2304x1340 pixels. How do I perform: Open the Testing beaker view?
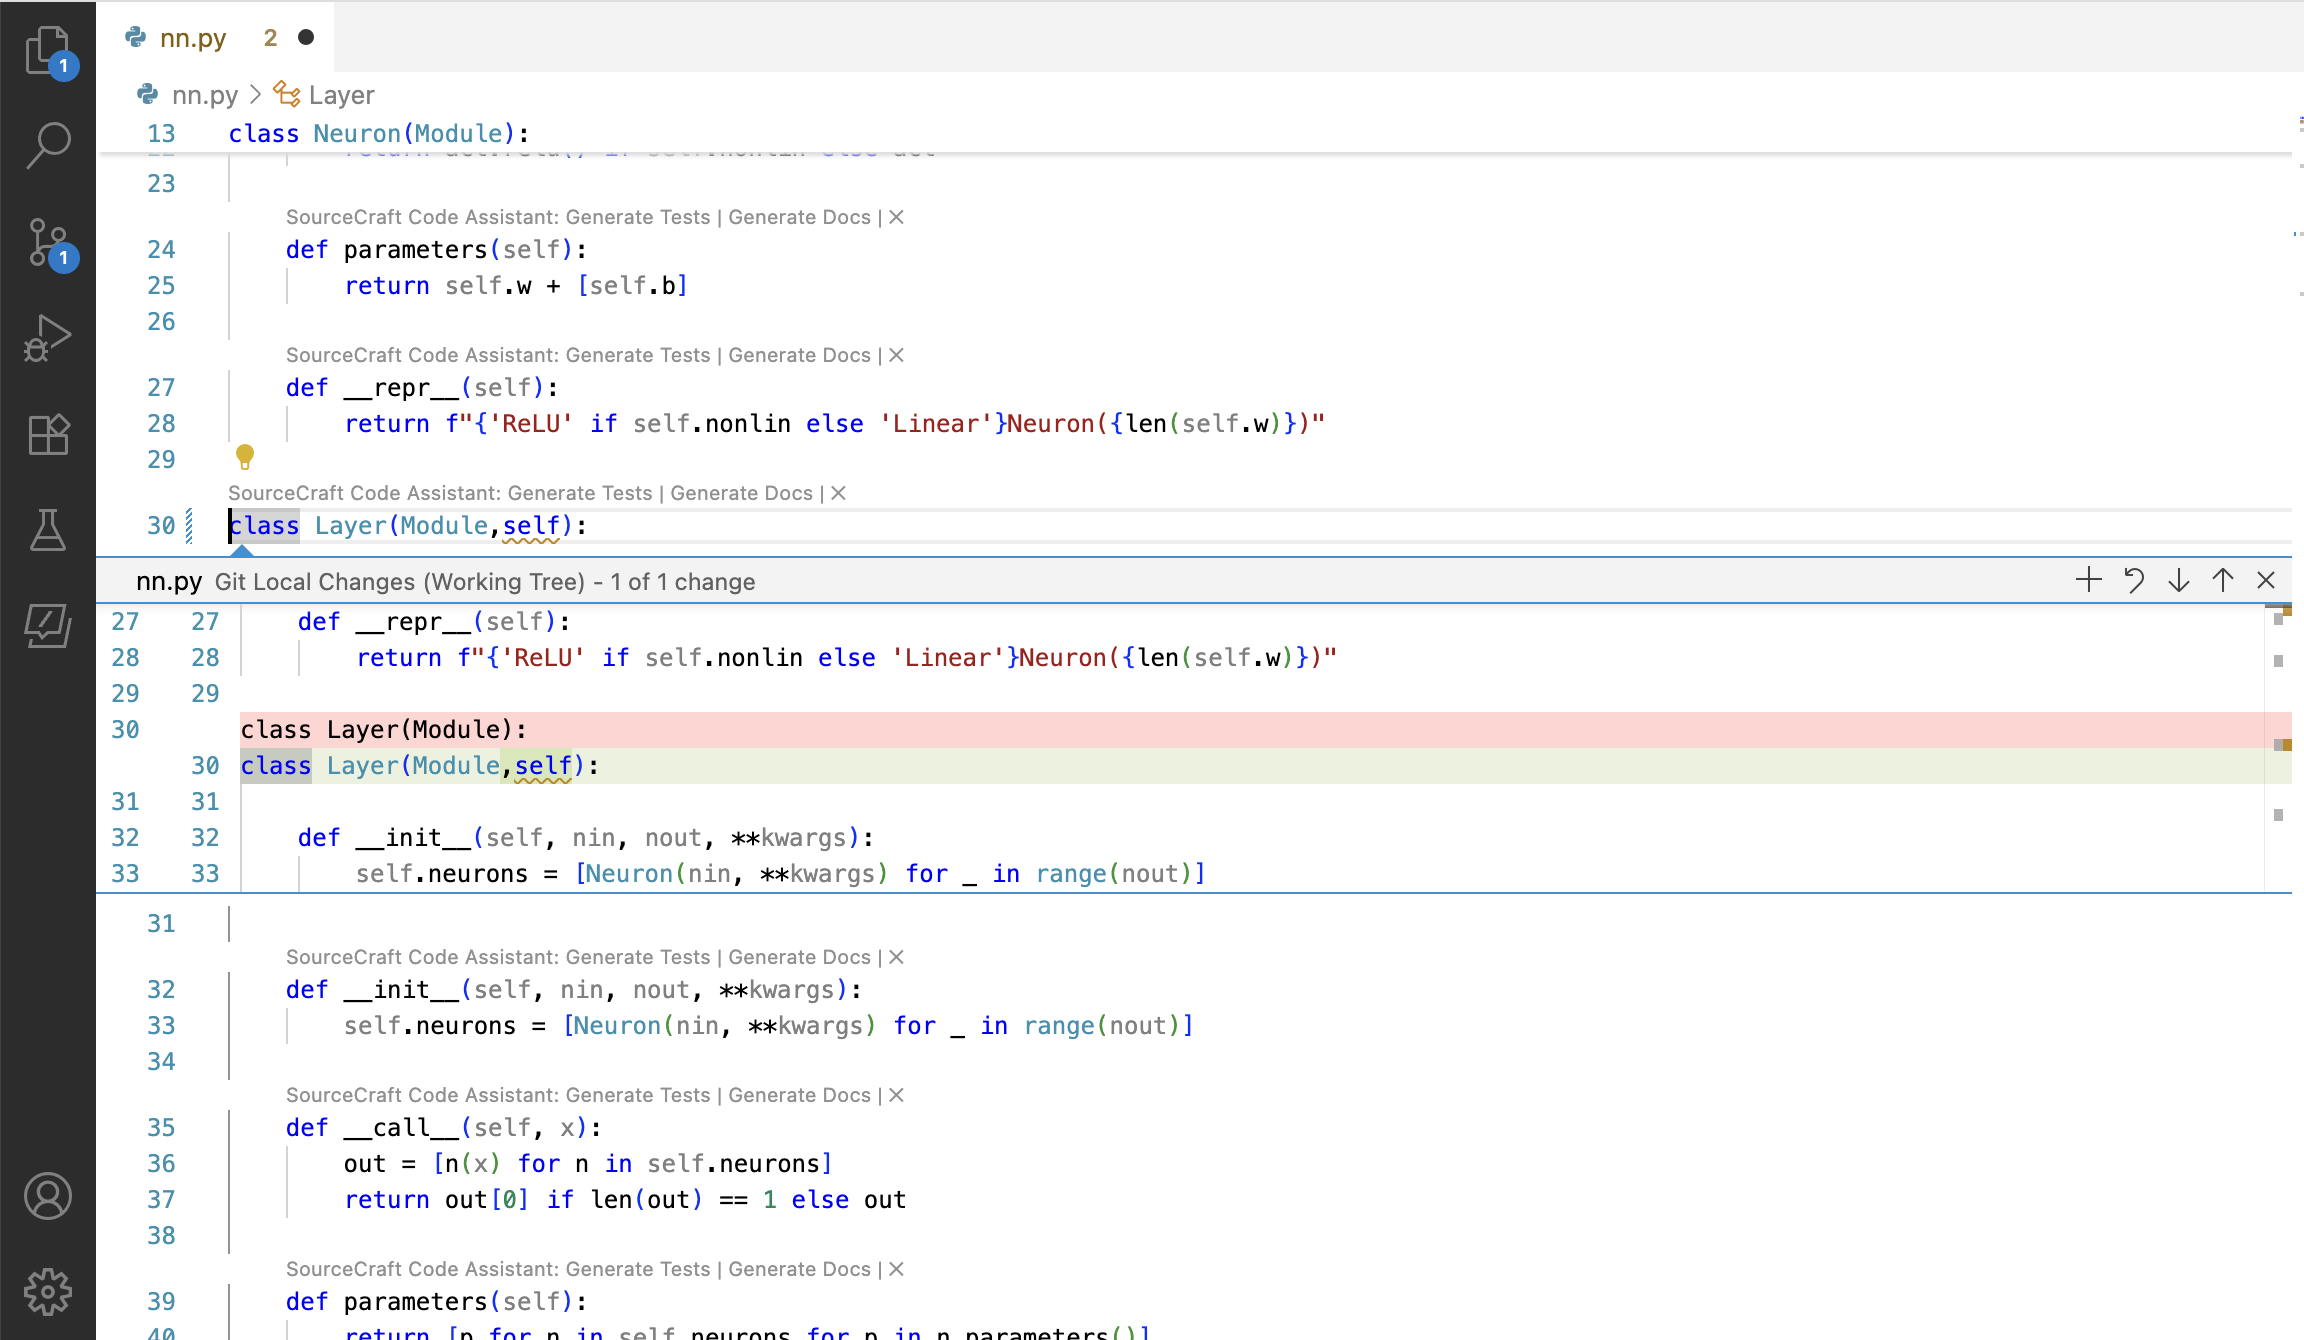[x=47, y=530]
